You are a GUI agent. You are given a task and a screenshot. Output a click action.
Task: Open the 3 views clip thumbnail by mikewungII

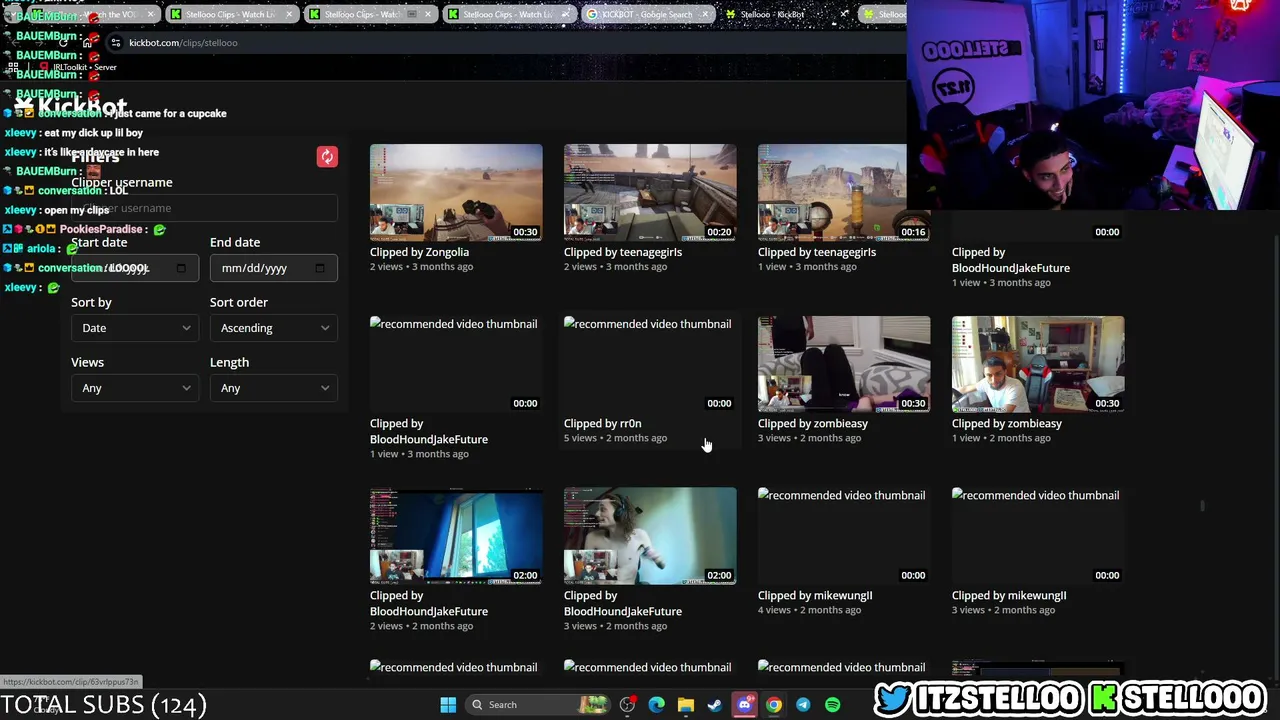(1038, 536)
